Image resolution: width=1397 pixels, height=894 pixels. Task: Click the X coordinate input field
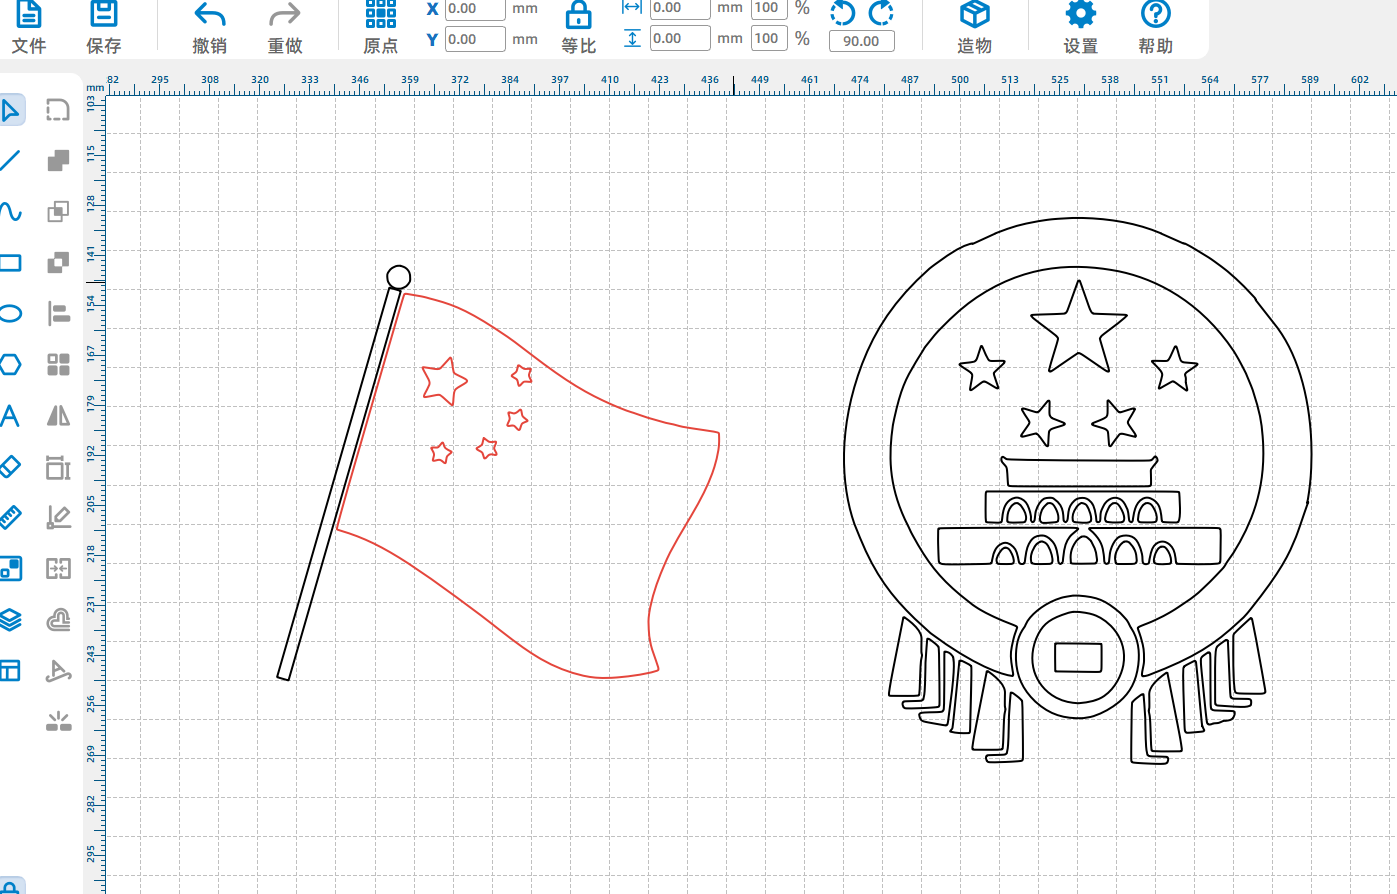point(474,9)
